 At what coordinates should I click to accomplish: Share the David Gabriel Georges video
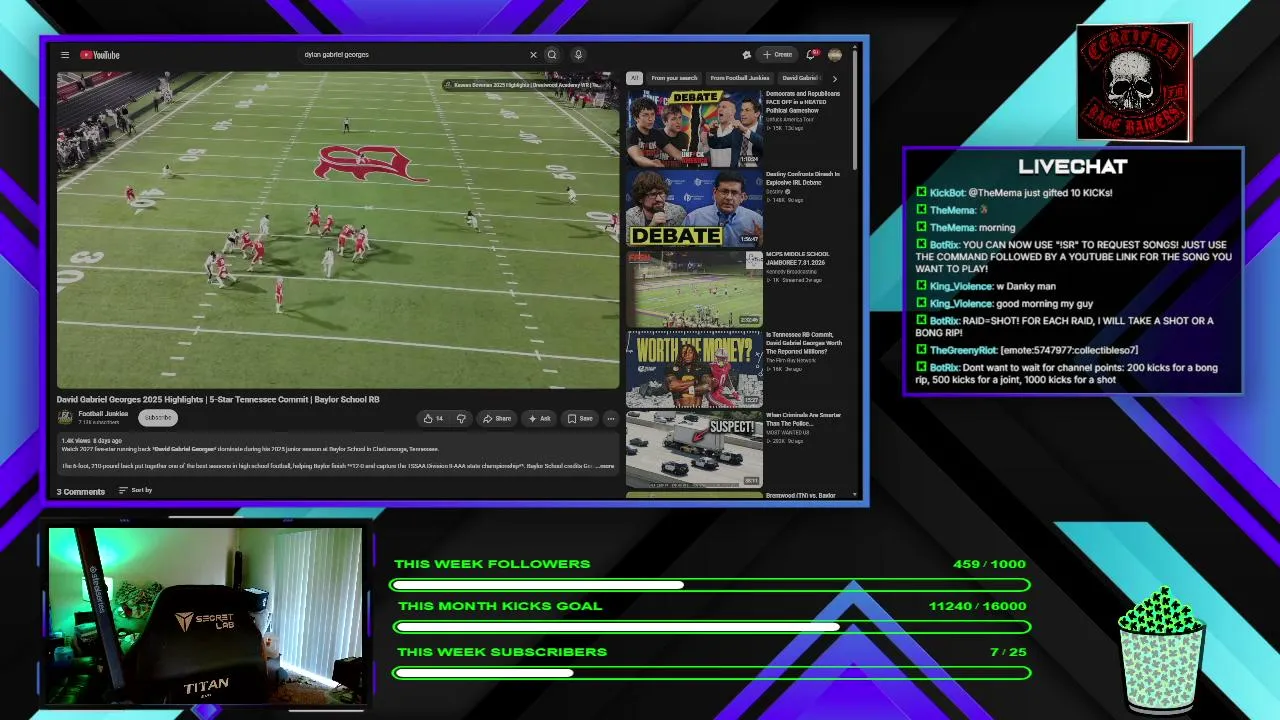[x=496, y=419]
